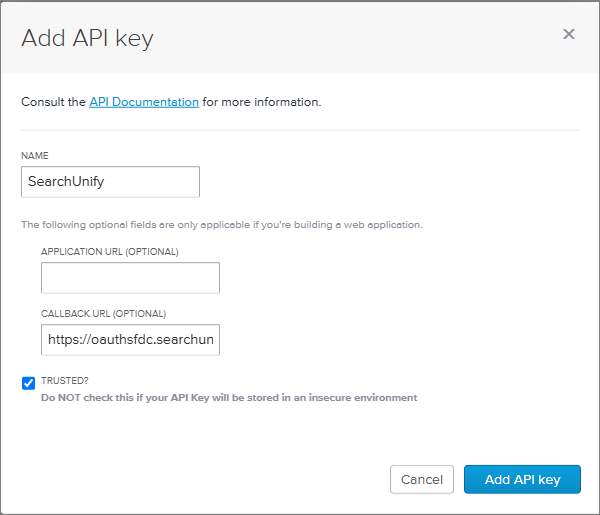Click the NAME field label
Screen dimensions: 600x515
point(35,156)
